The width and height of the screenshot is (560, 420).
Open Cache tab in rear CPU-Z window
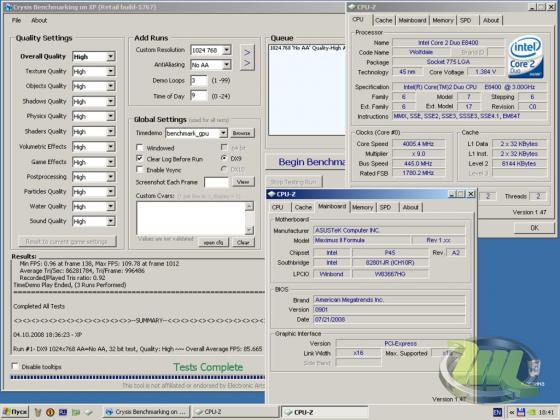[x=384, y=20]
